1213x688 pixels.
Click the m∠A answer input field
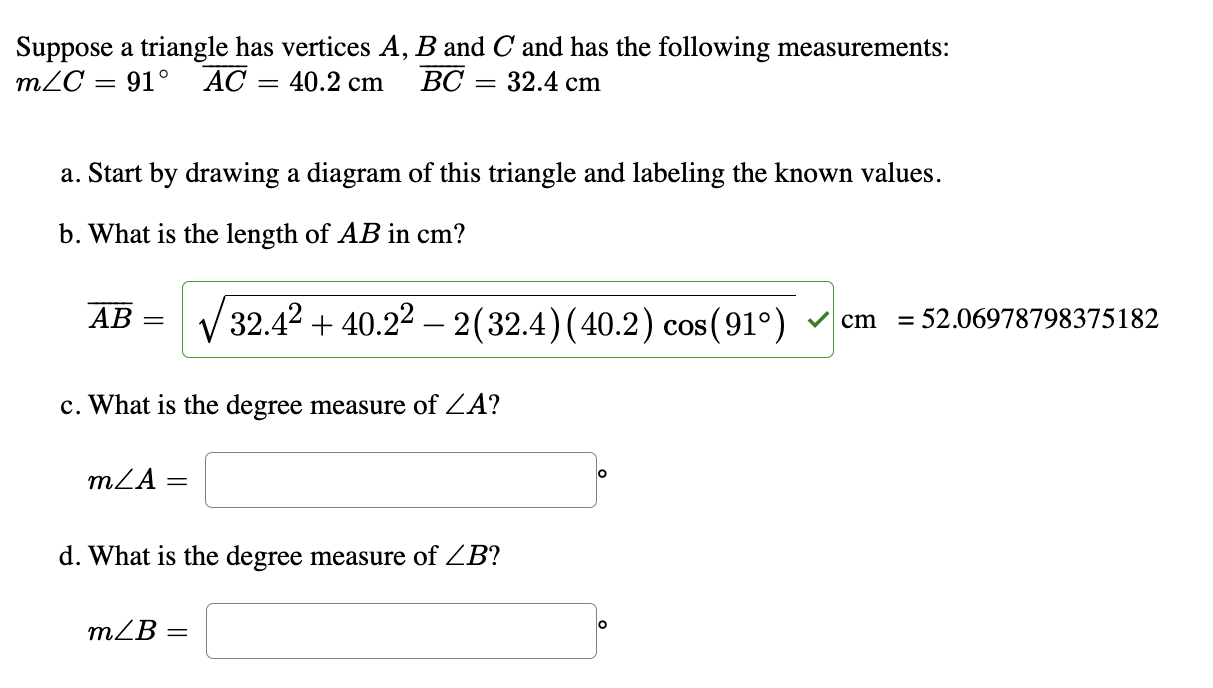coord(400,479)
